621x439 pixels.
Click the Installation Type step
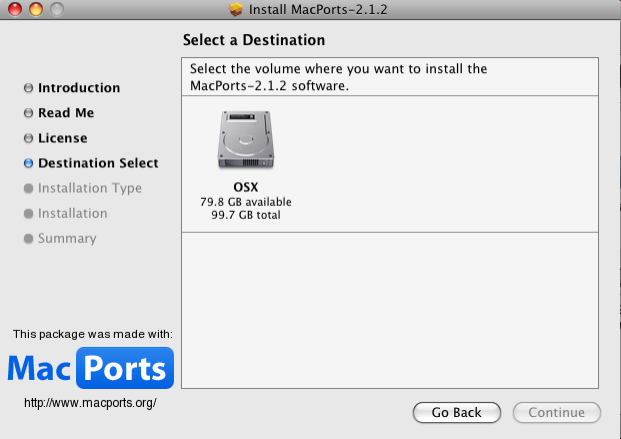(89, 188)
